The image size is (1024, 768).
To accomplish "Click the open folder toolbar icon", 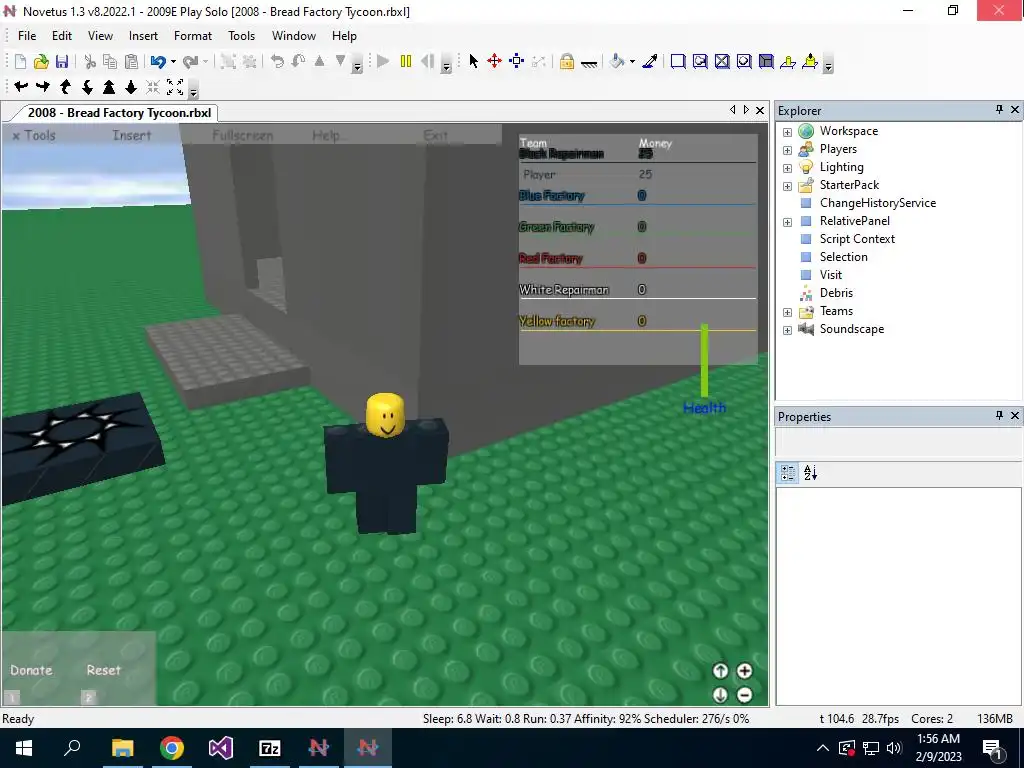I will [41, 61].
